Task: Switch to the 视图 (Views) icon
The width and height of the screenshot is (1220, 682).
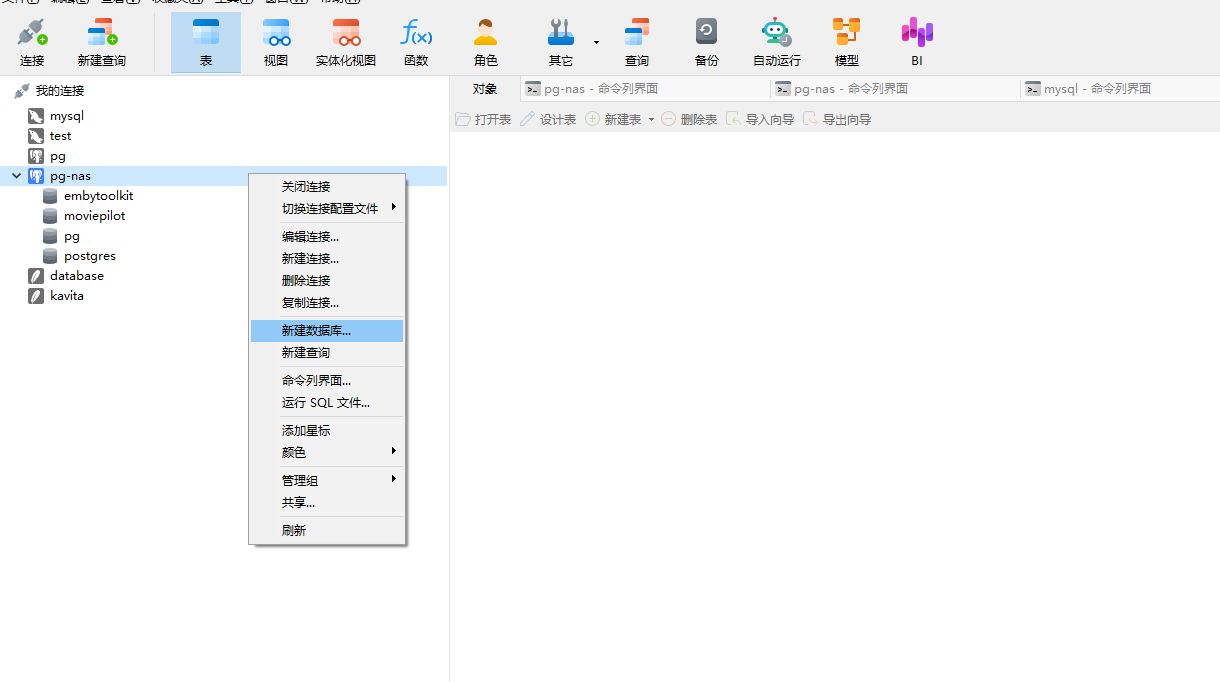Action: click(275, 40)
